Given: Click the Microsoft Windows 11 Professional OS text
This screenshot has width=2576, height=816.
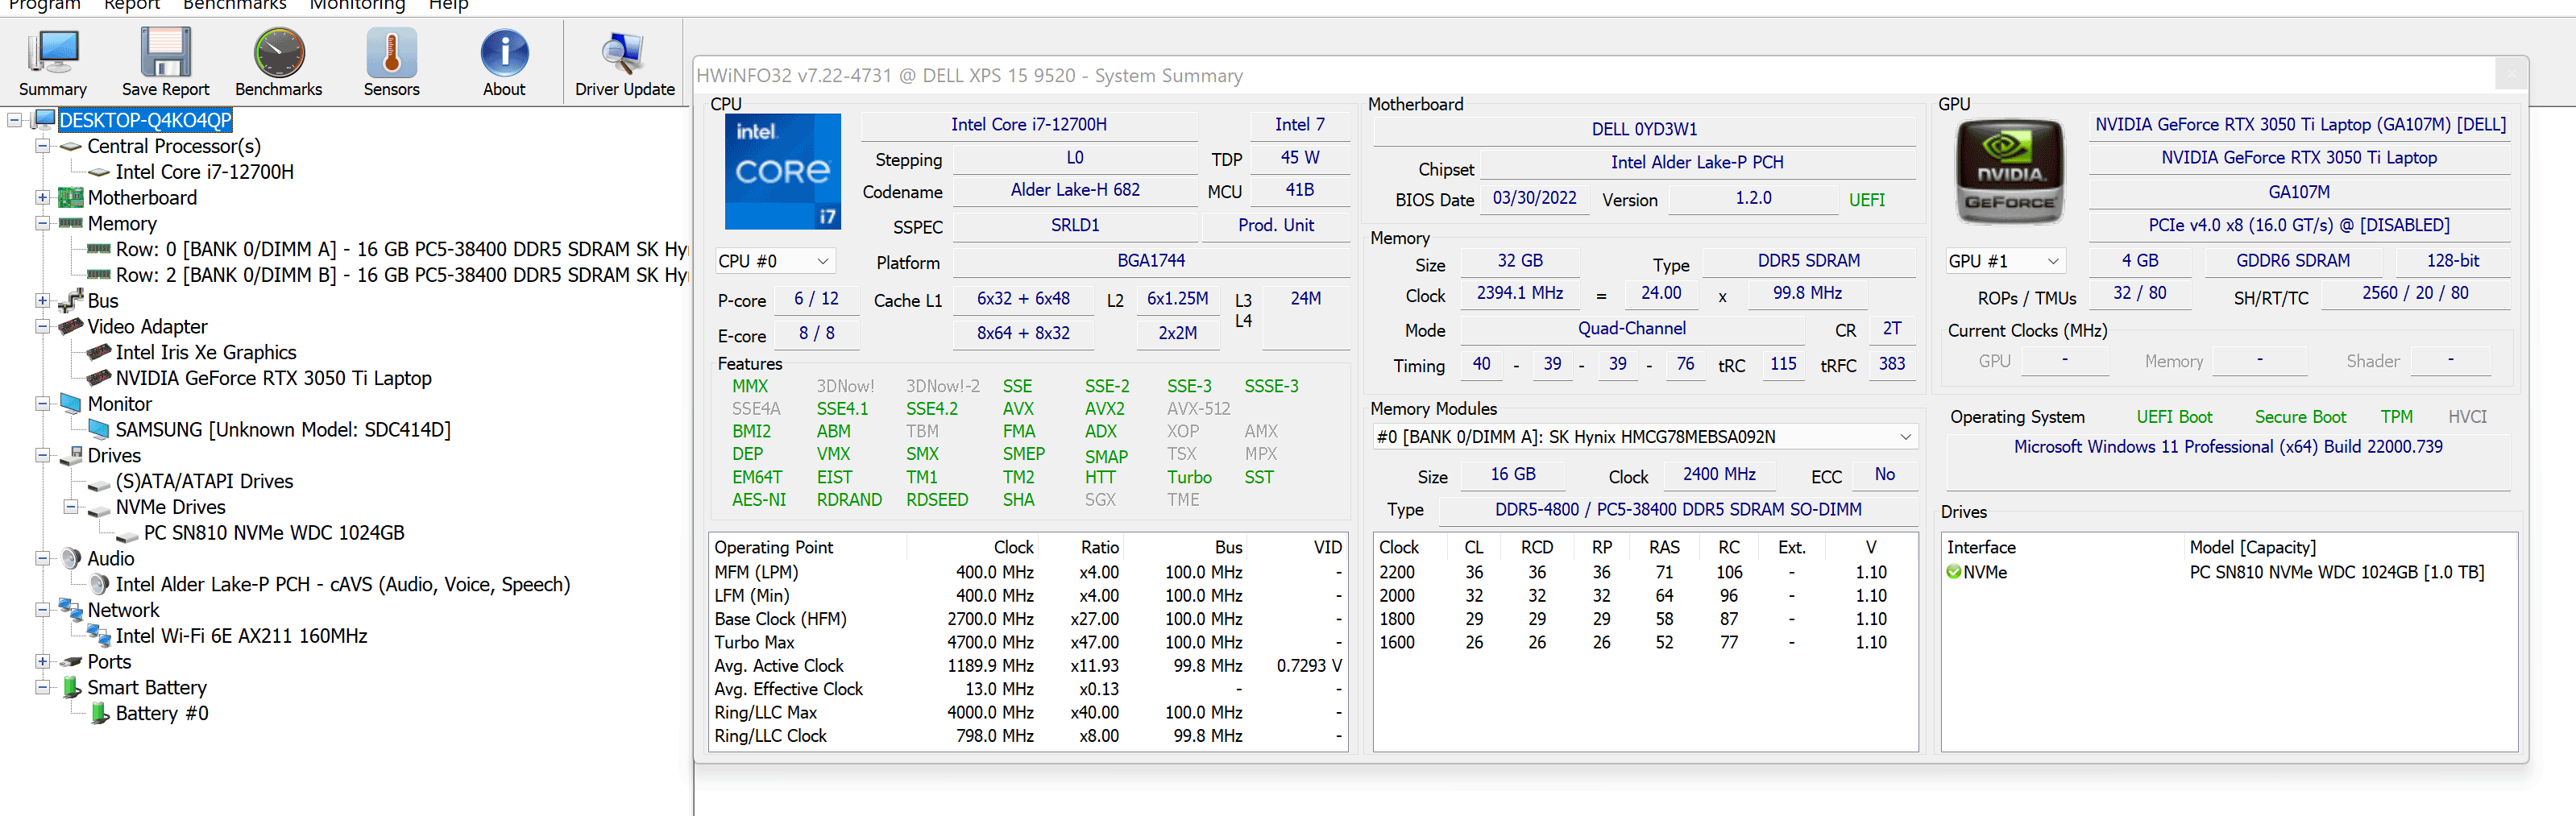Looking at the screenshot, I should pos(2228,447).
